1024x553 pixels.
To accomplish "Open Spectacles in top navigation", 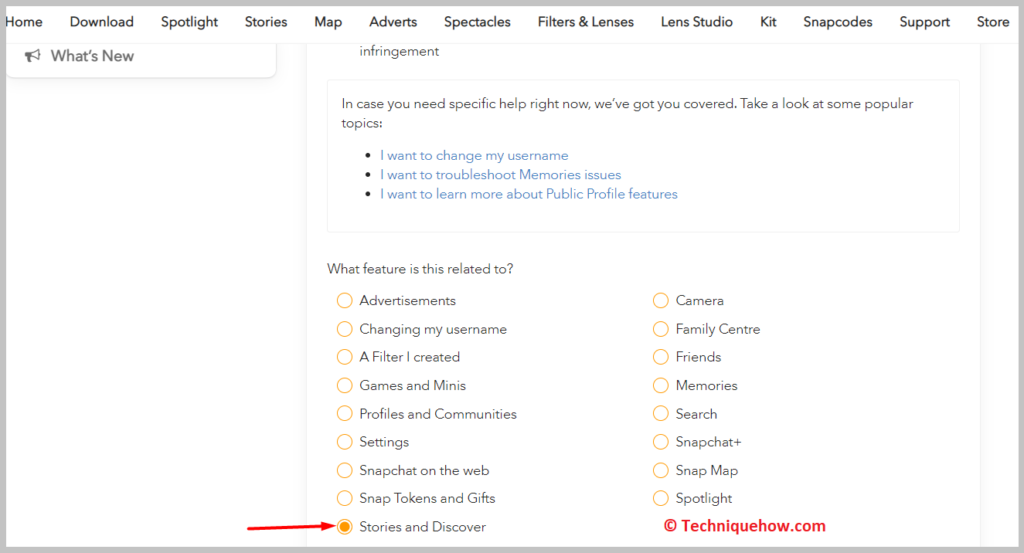I will pyautogui.click(x=477, y=22).
